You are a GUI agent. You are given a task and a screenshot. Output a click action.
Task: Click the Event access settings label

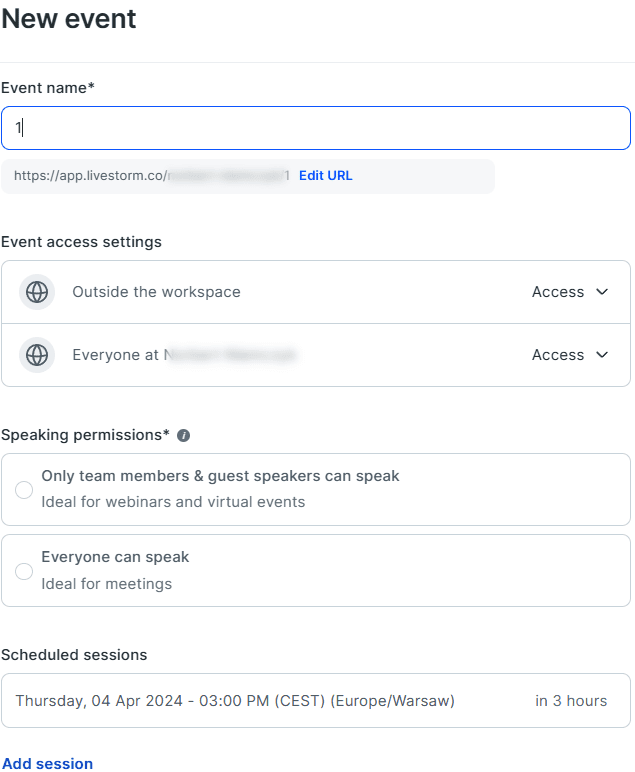(x=81, y=242)
